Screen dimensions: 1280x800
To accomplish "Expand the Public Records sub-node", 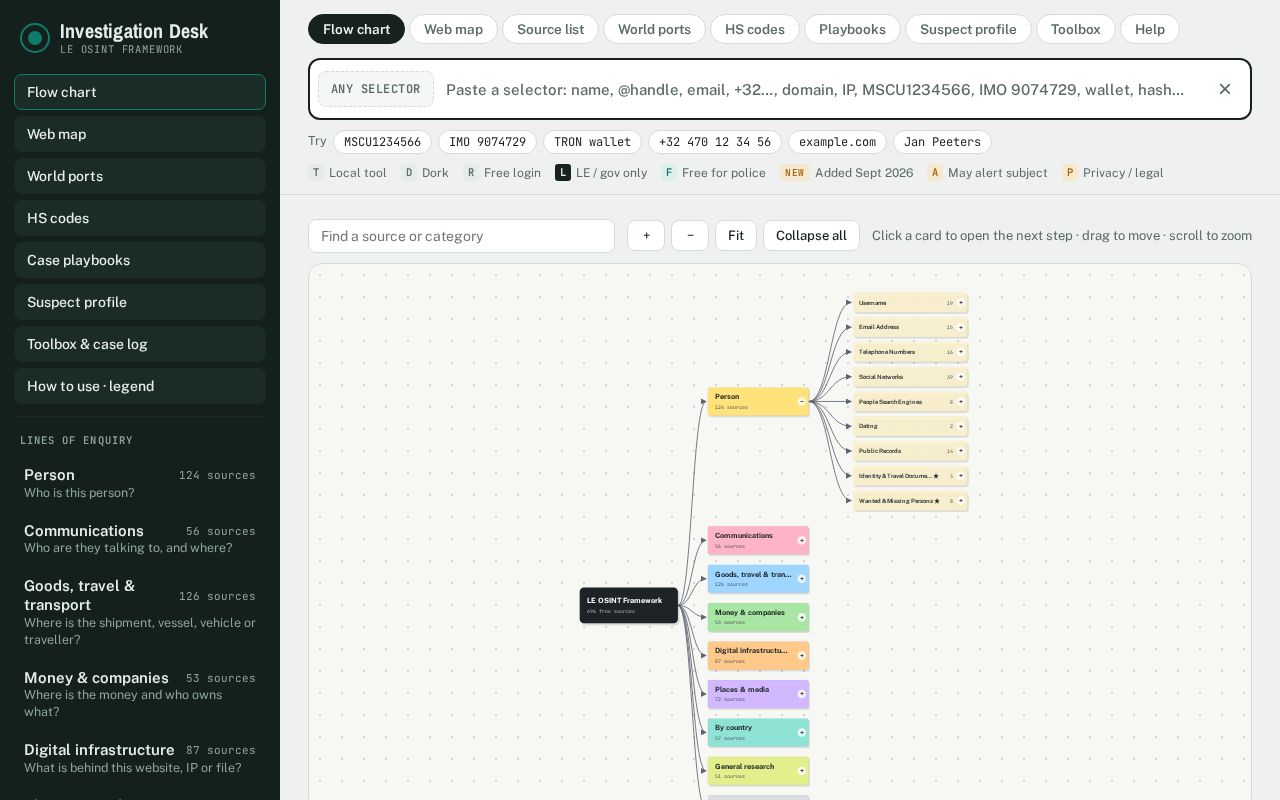I will (961, 451).
